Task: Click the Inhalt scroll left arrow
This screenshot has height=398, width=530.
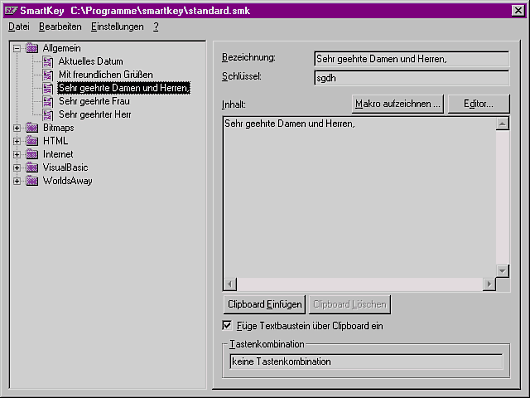Action: [230, 284]
